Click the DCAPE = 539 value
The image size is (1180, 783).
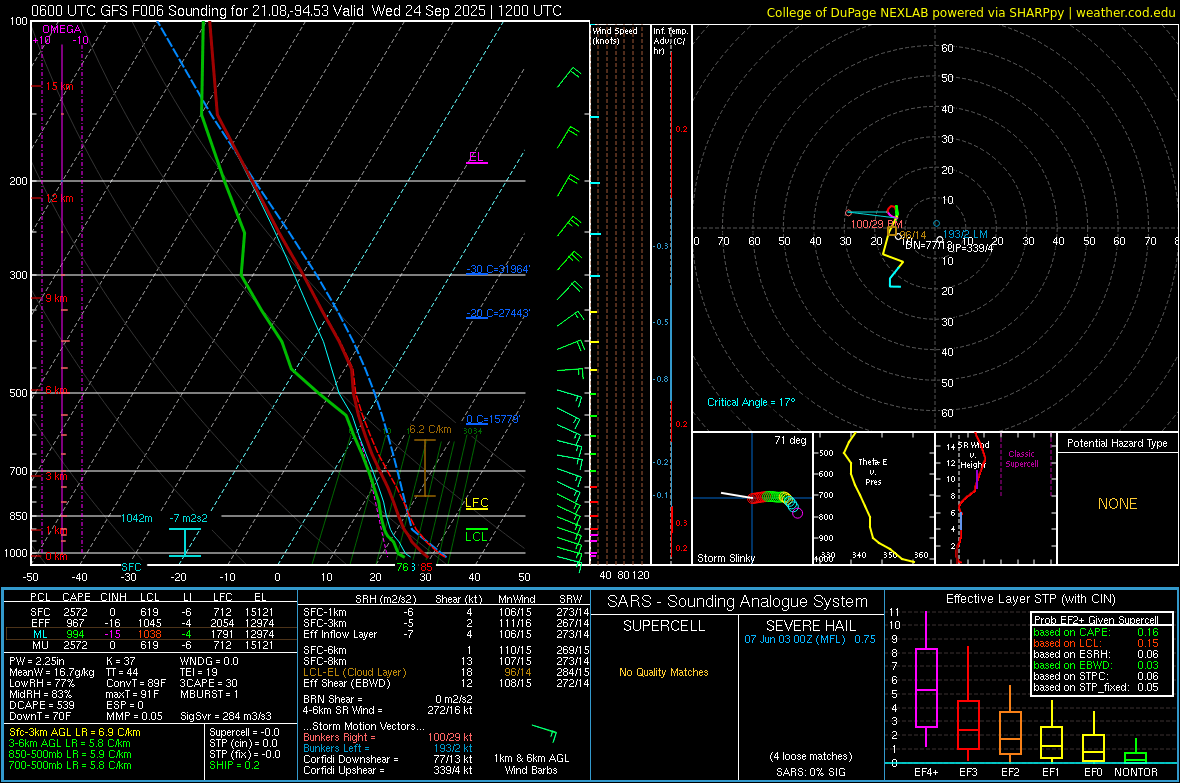(41, 705)
